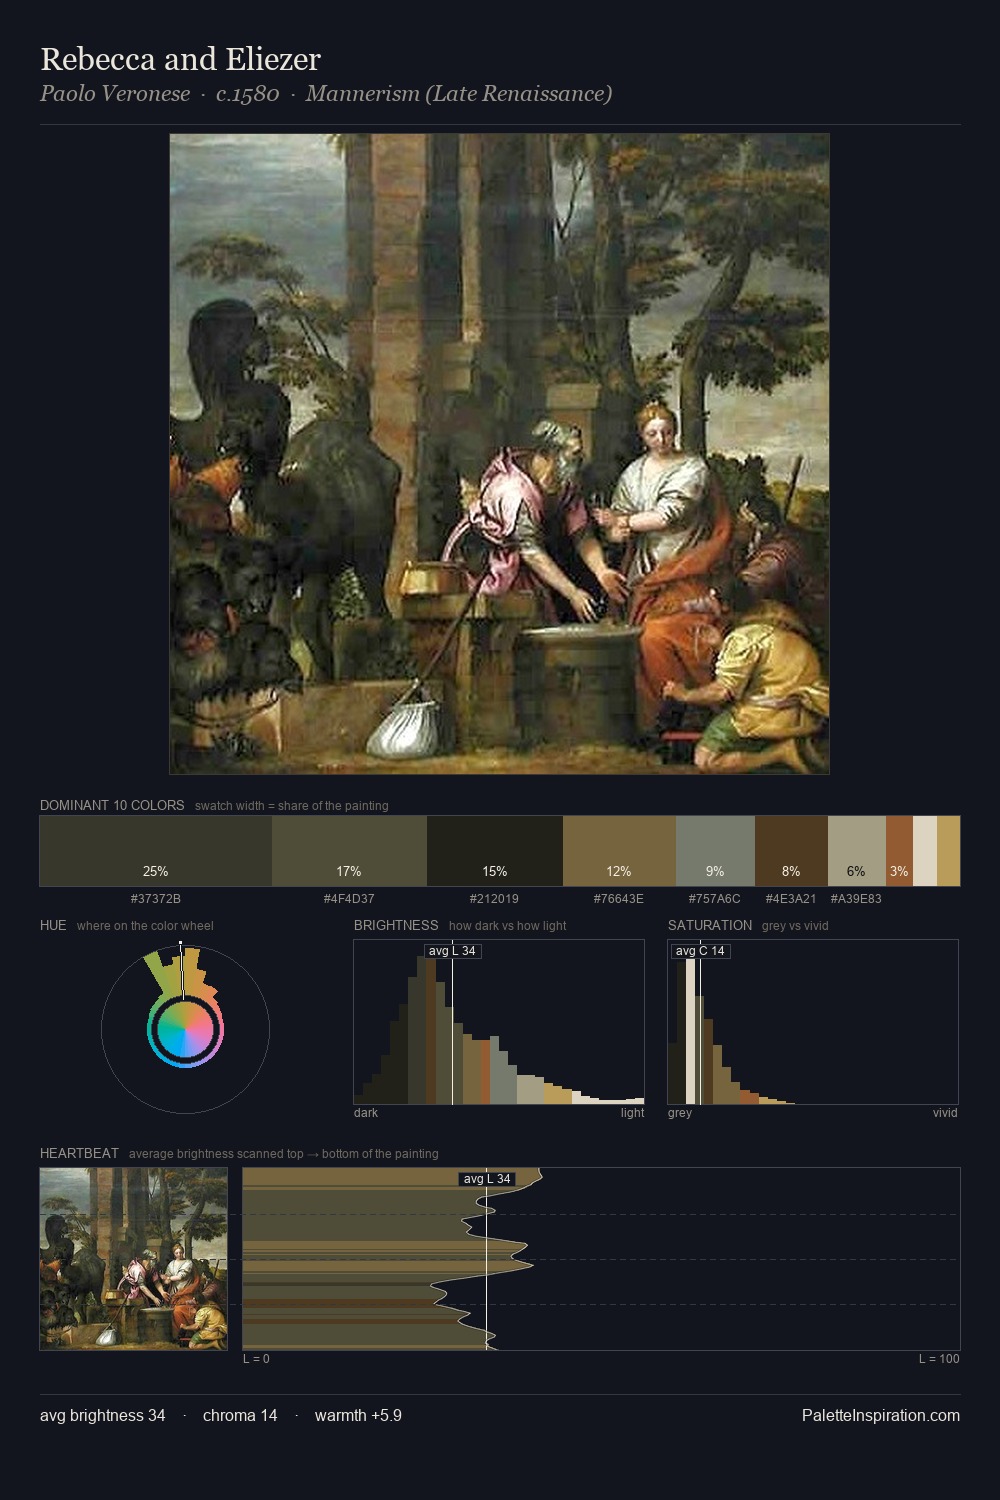
Task: Click the 'grey' axis label
Action: point(680,1112)
